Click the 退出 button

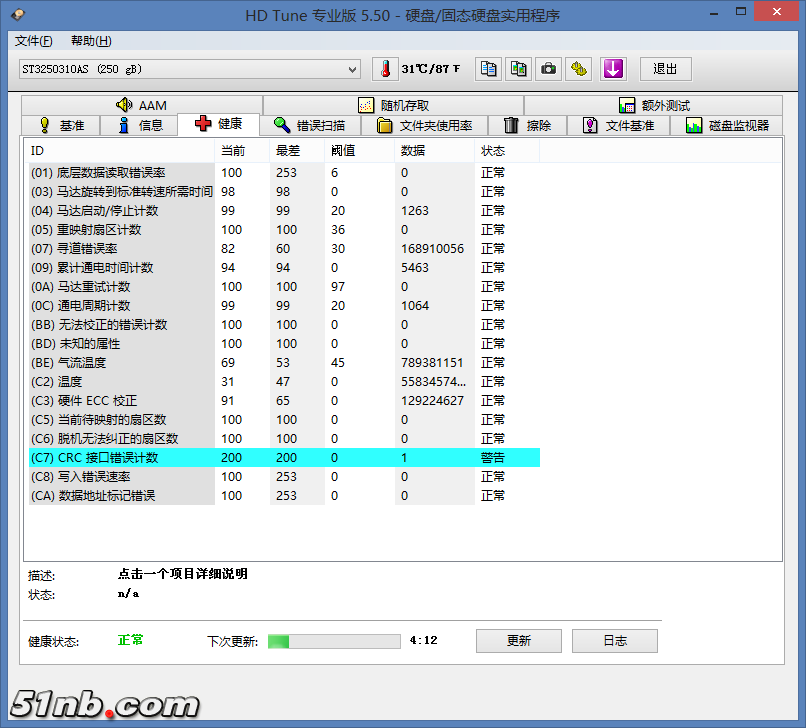665,69
